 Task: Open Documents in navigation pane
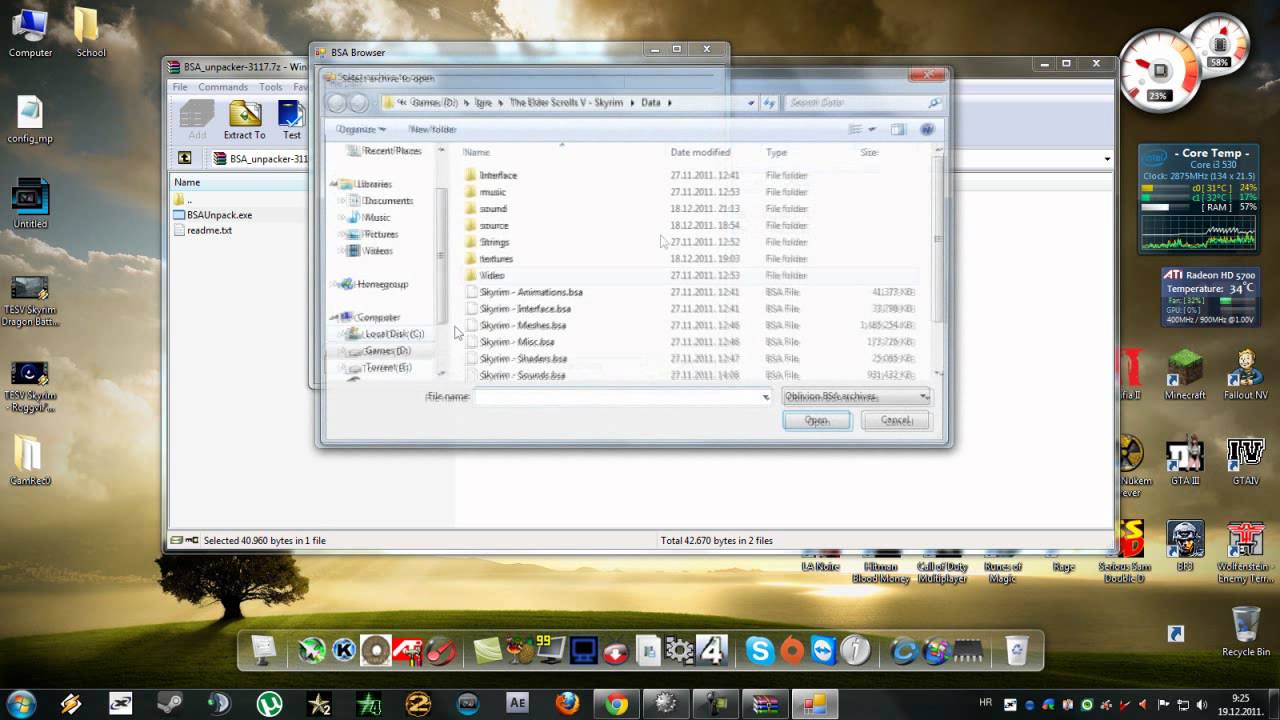pos(387,201)
